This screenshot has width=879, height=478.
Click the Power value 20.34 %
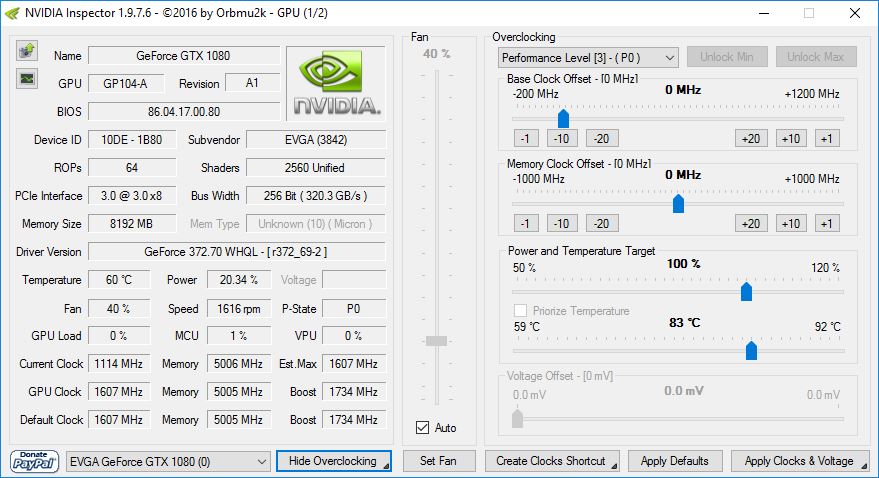click(239, 280)
